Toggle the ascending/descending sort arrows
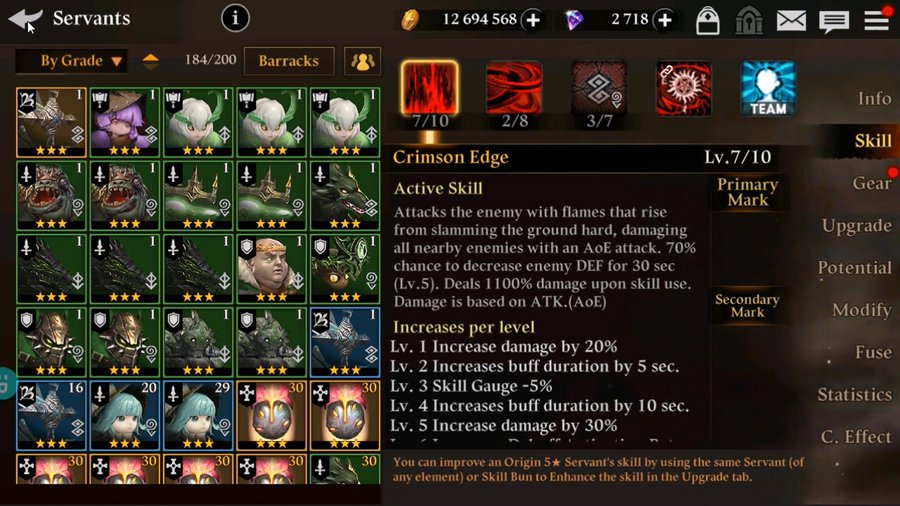900x506 pixels. point(150,61)
